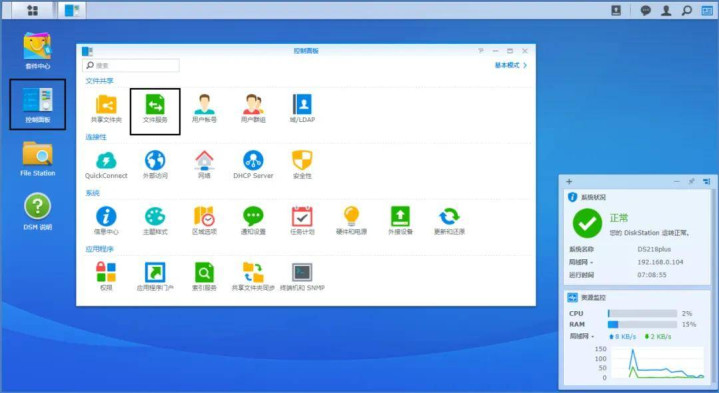
Task: Open the 域/LDAP icon
Action: (x=302, y=109)
